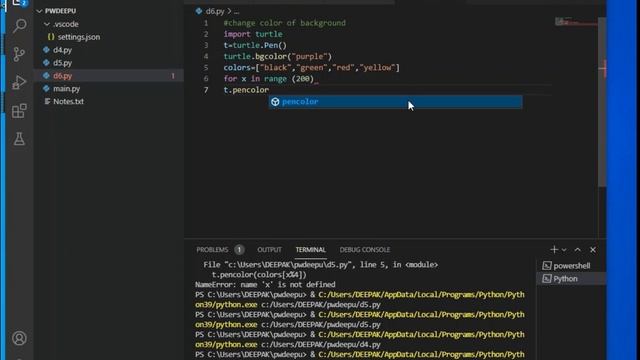The height and width of the screenshot is (360, 640).
Task: Open the Search view in activity bar
Action: (x=19, y=26)
